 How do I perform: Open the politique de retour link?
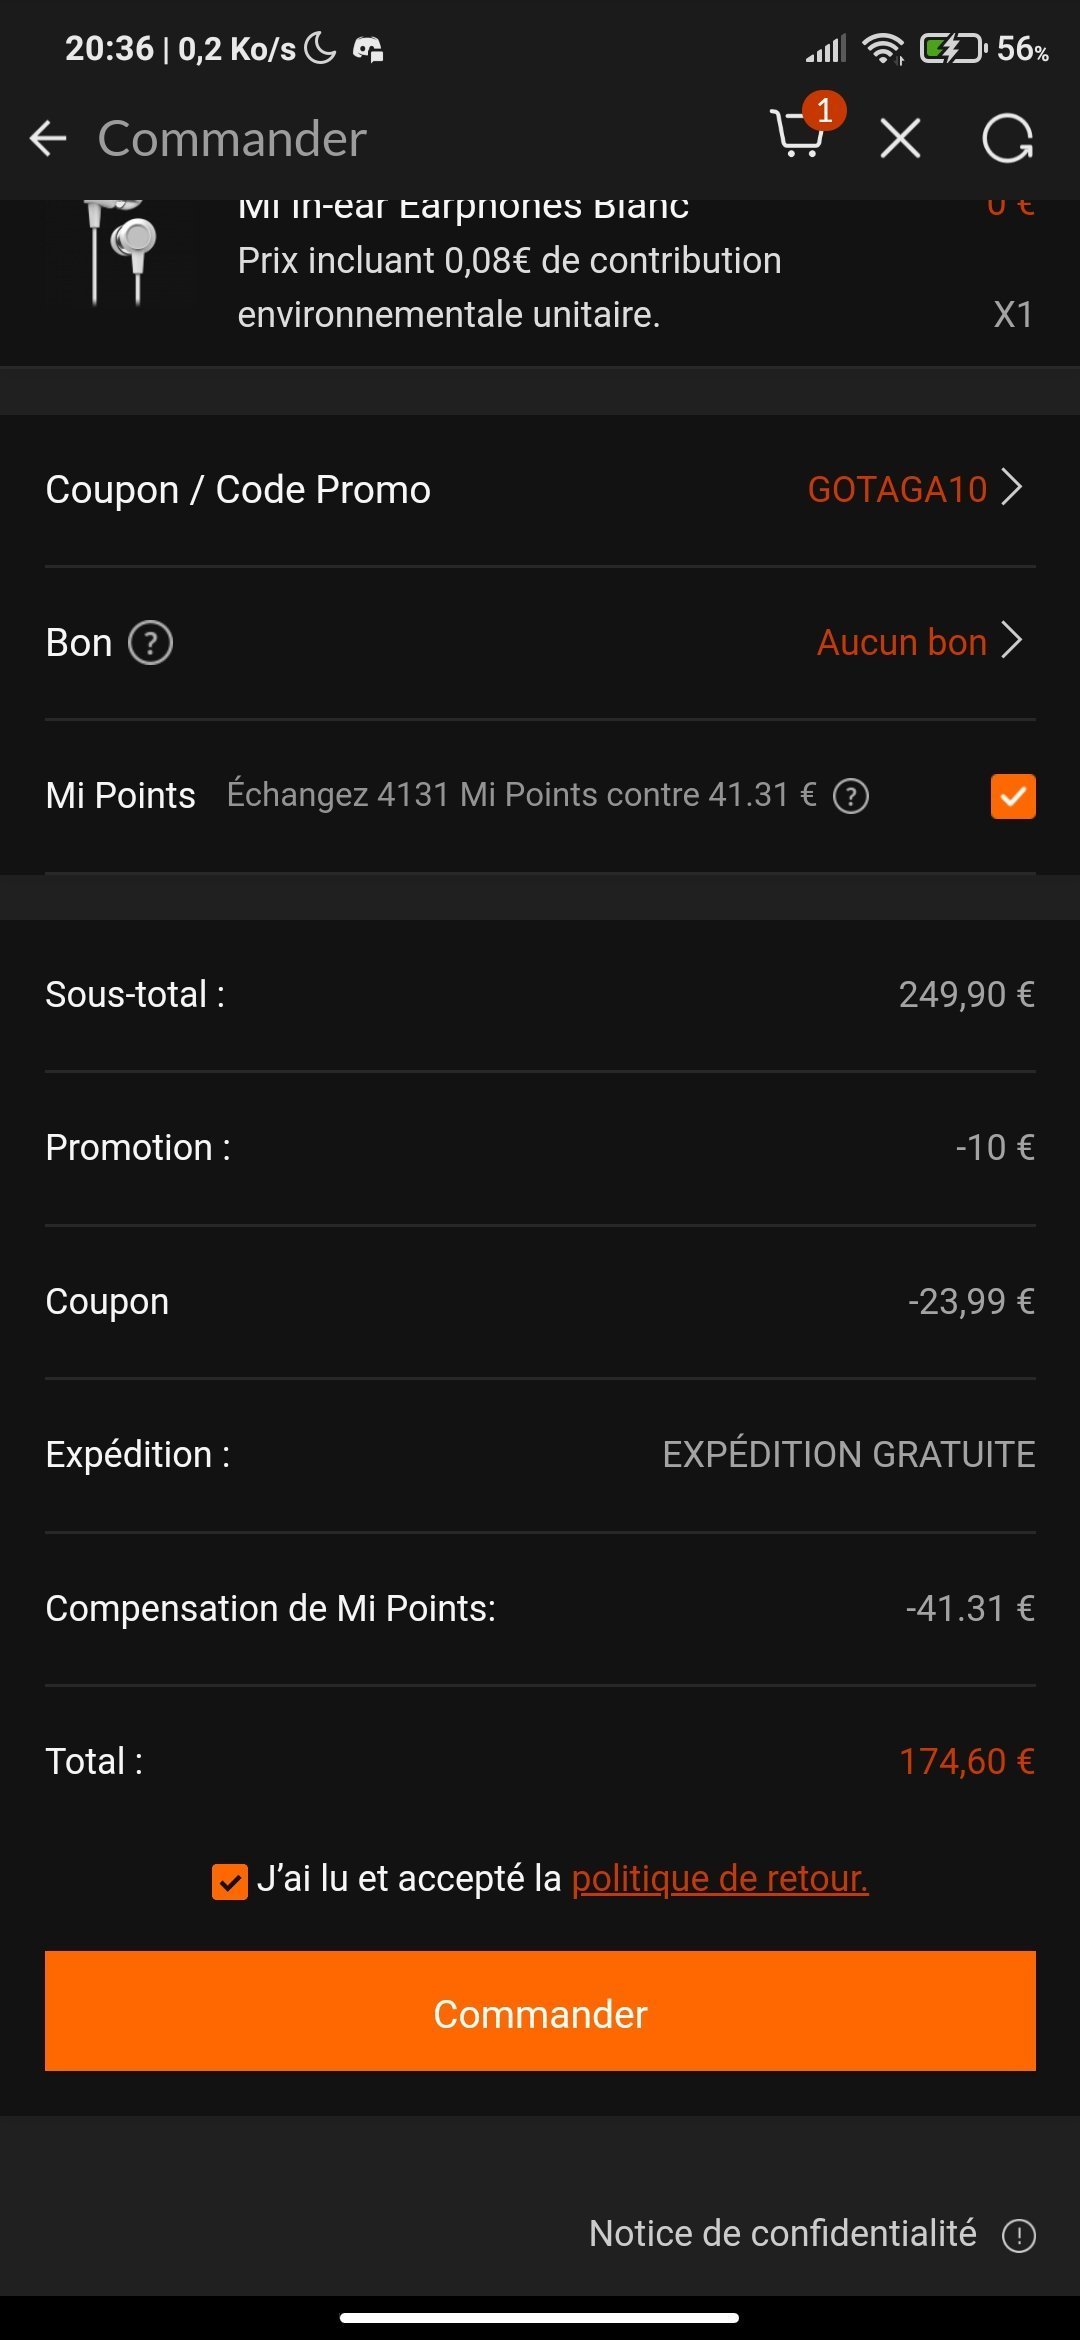point(719,1878)
